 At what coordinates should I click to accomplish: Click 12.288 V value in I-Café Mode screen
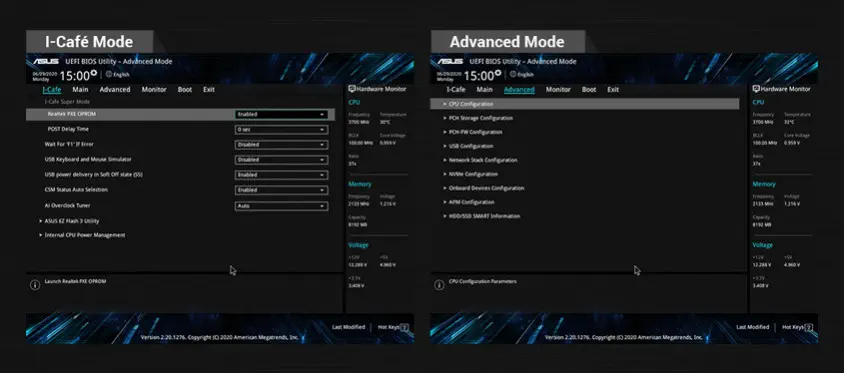[358, 265]
